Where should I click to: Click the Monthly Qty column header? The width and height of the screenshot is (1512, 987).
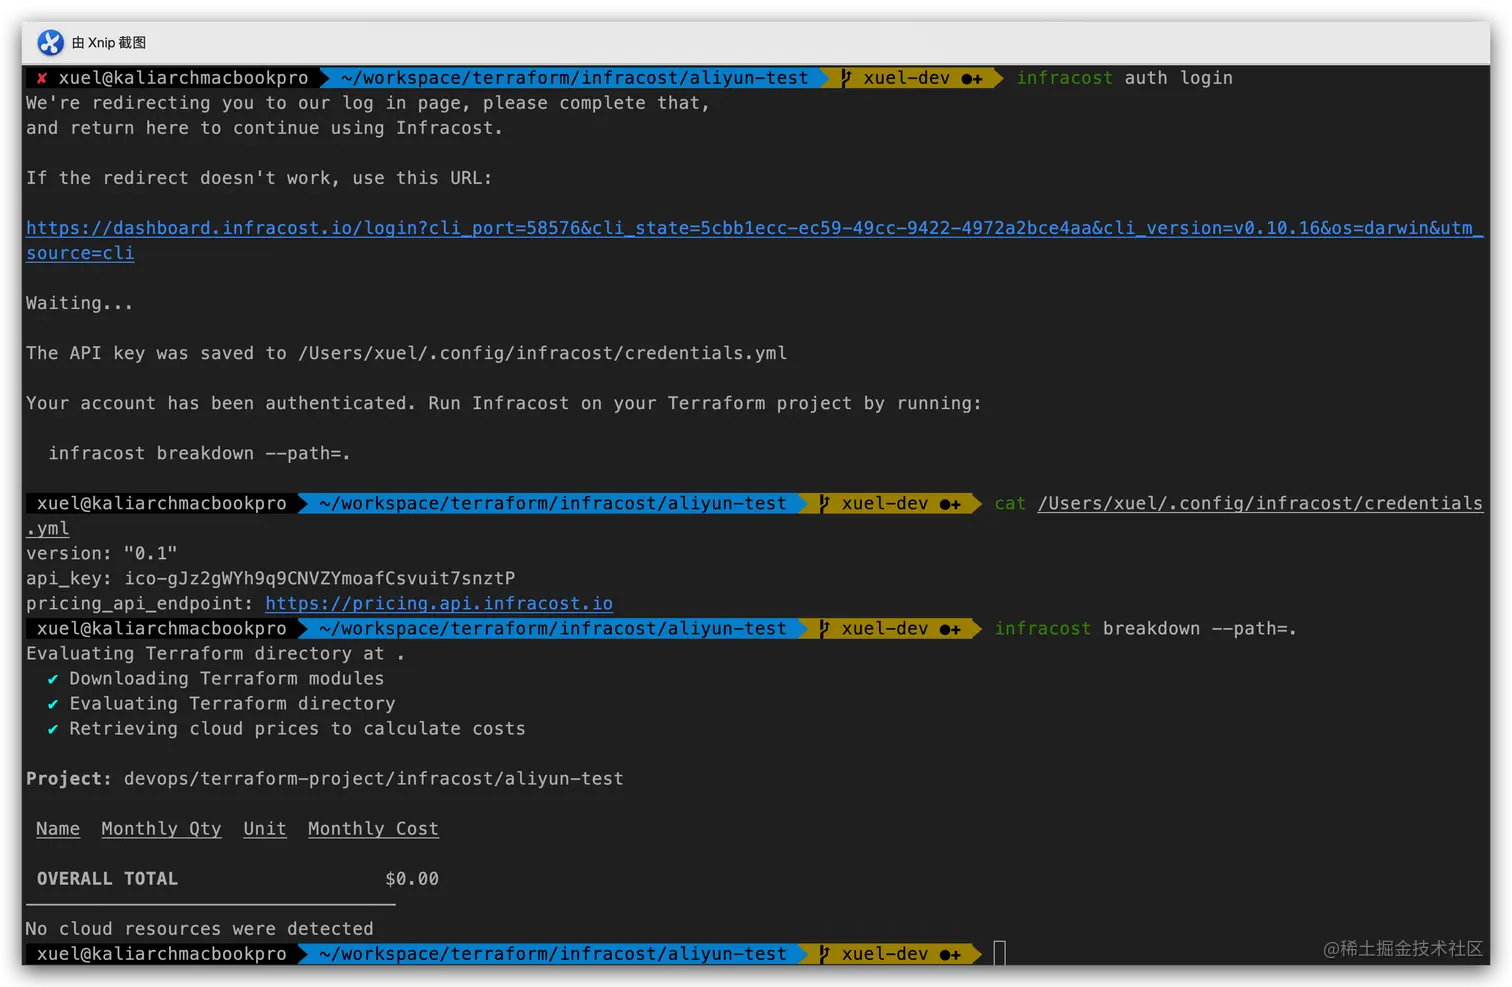click(x=161, y=829)
